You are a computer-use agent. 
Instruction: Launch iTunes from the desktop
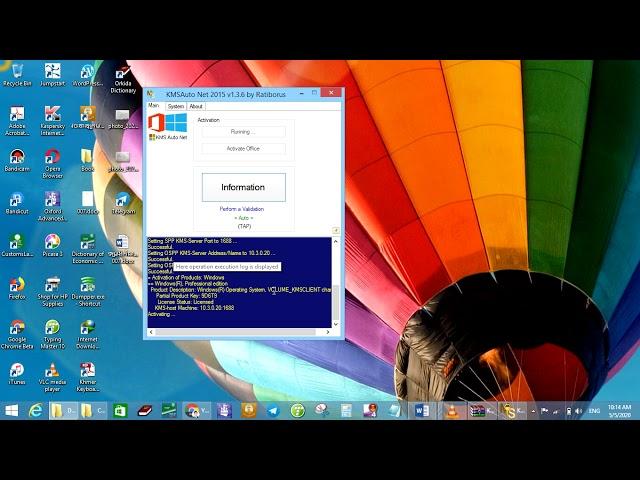[x=17, y=373]
